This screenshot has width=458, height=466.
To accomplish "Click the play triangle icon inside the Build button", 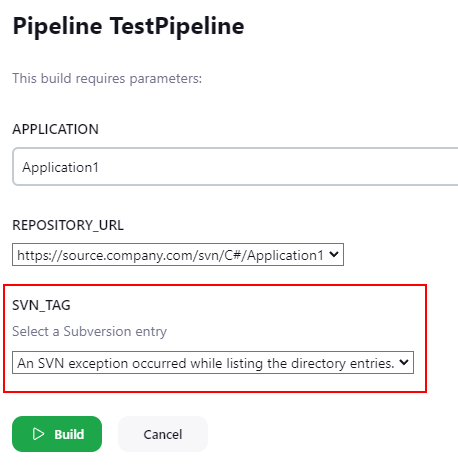I will click(38, 434).
